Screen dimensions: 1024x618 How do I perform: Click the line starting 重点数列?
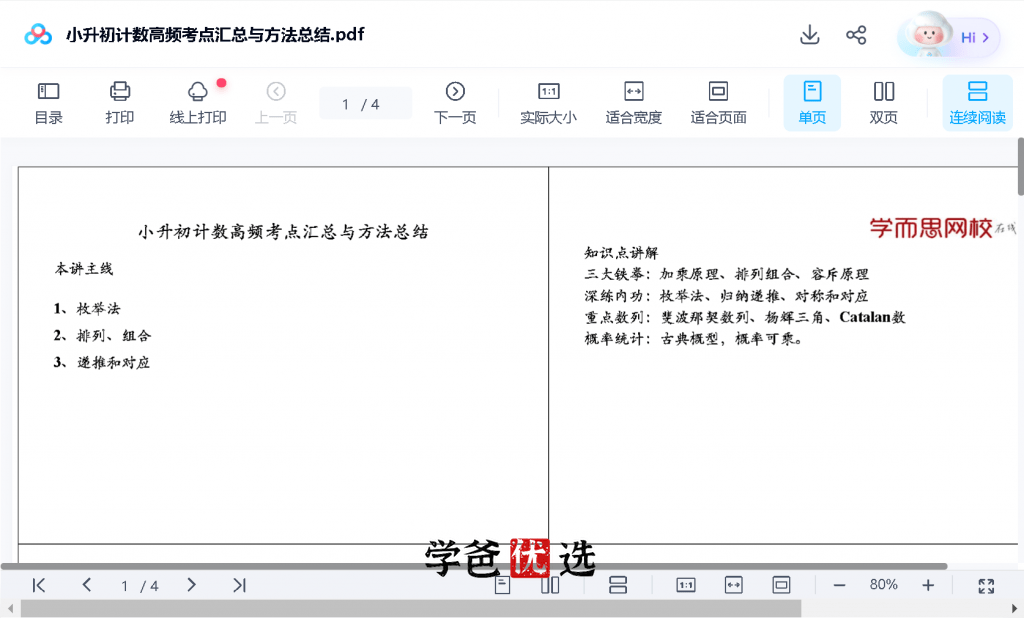(x=745, y=317)
